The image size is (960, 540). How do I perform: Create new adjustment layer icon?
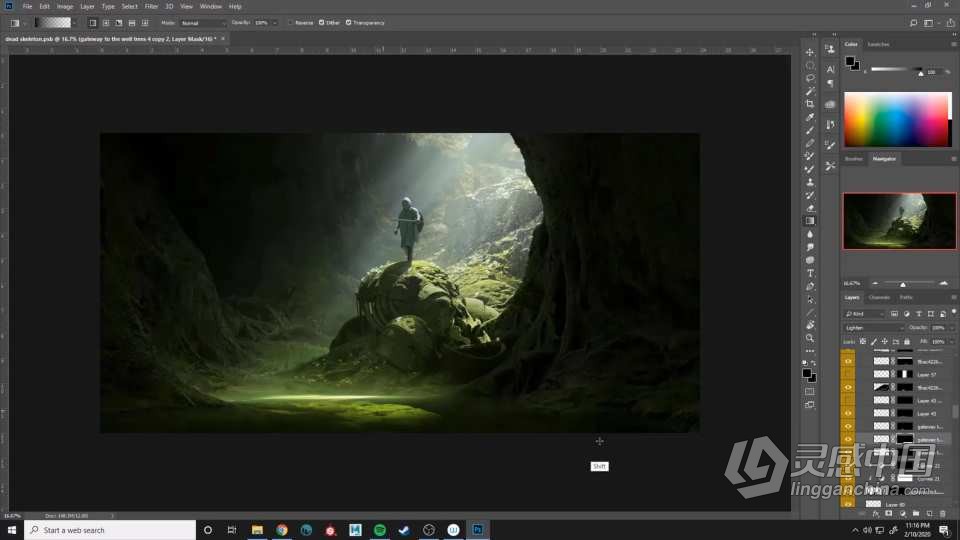pyautogui.click(x=902, y=514)
